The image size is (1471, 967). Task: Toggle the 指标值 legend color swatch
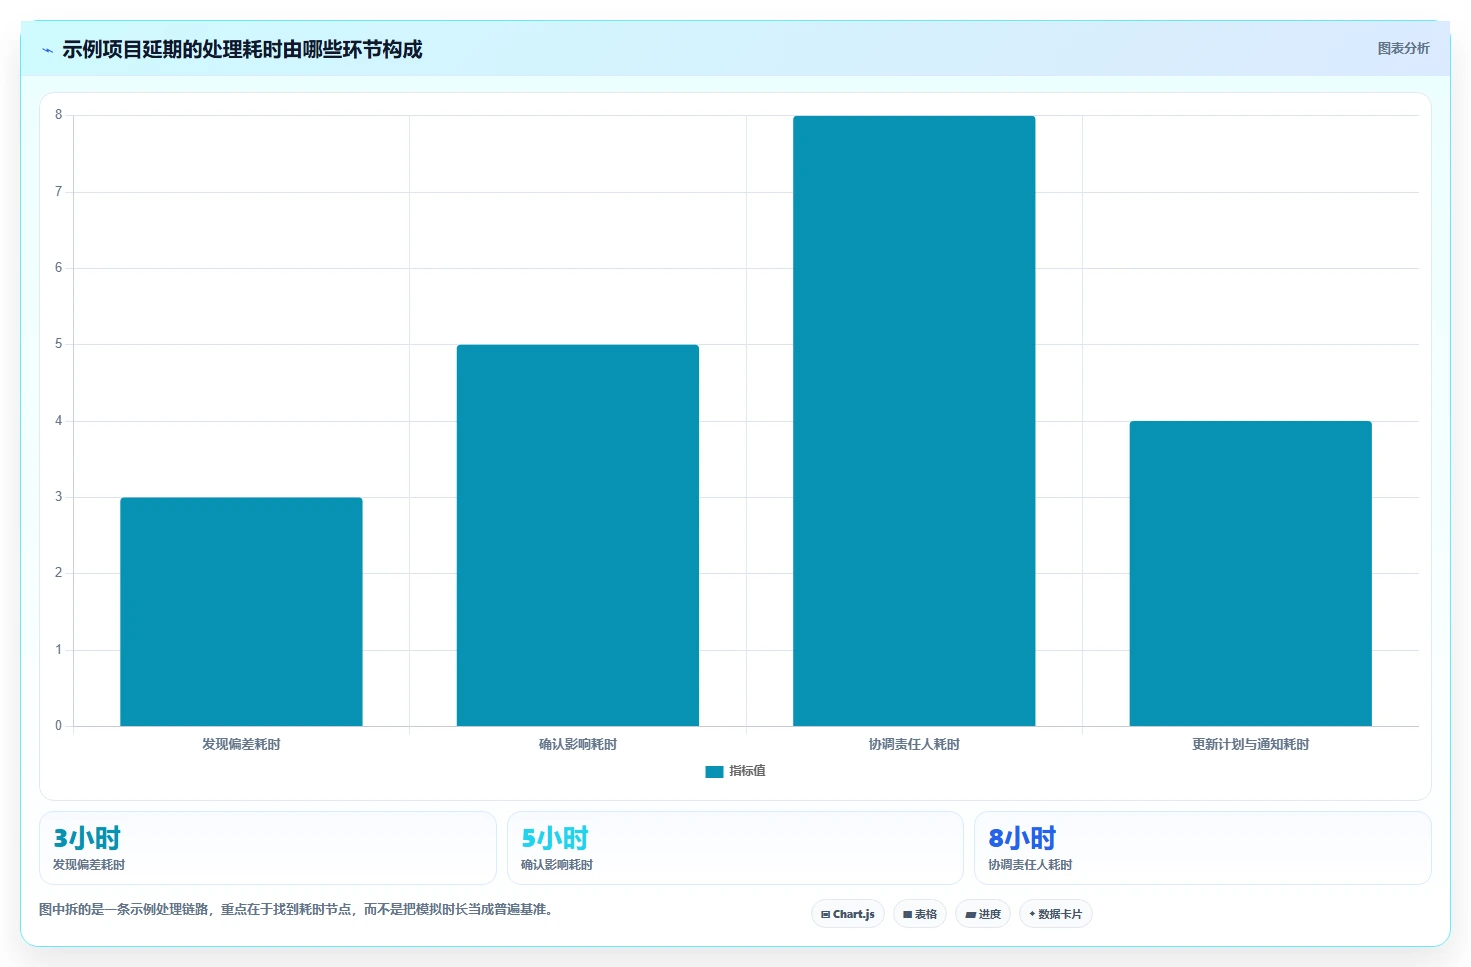click(x=714, y=771)
